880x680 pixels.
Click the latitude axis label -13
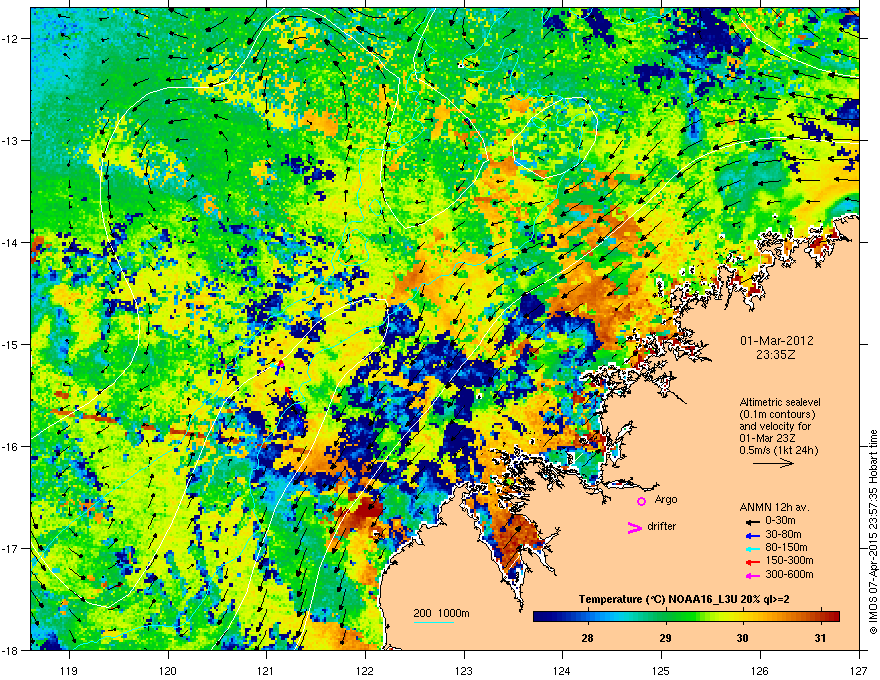click(x=11, y=140)
